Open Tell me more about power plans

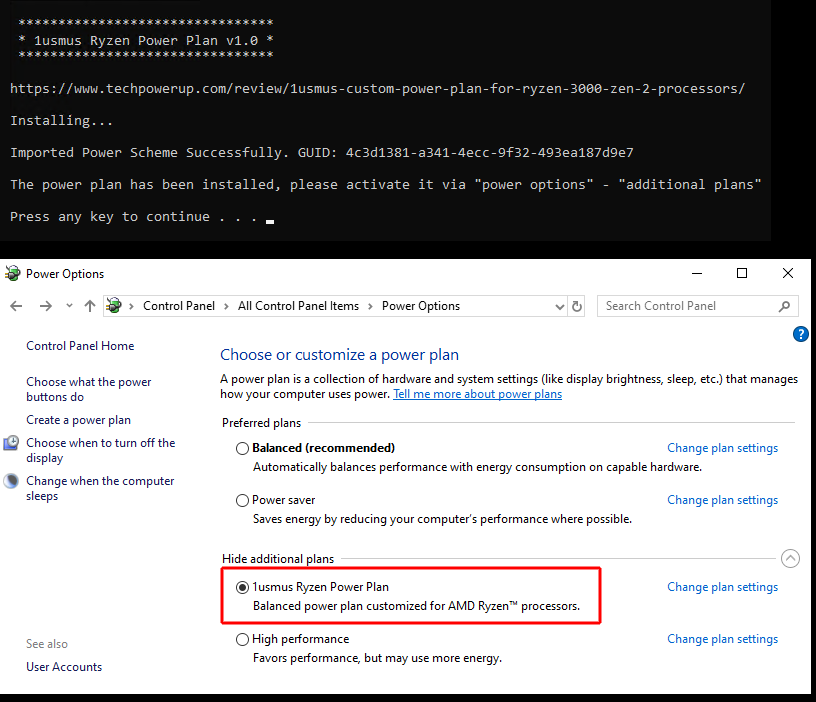coord(477,394)
